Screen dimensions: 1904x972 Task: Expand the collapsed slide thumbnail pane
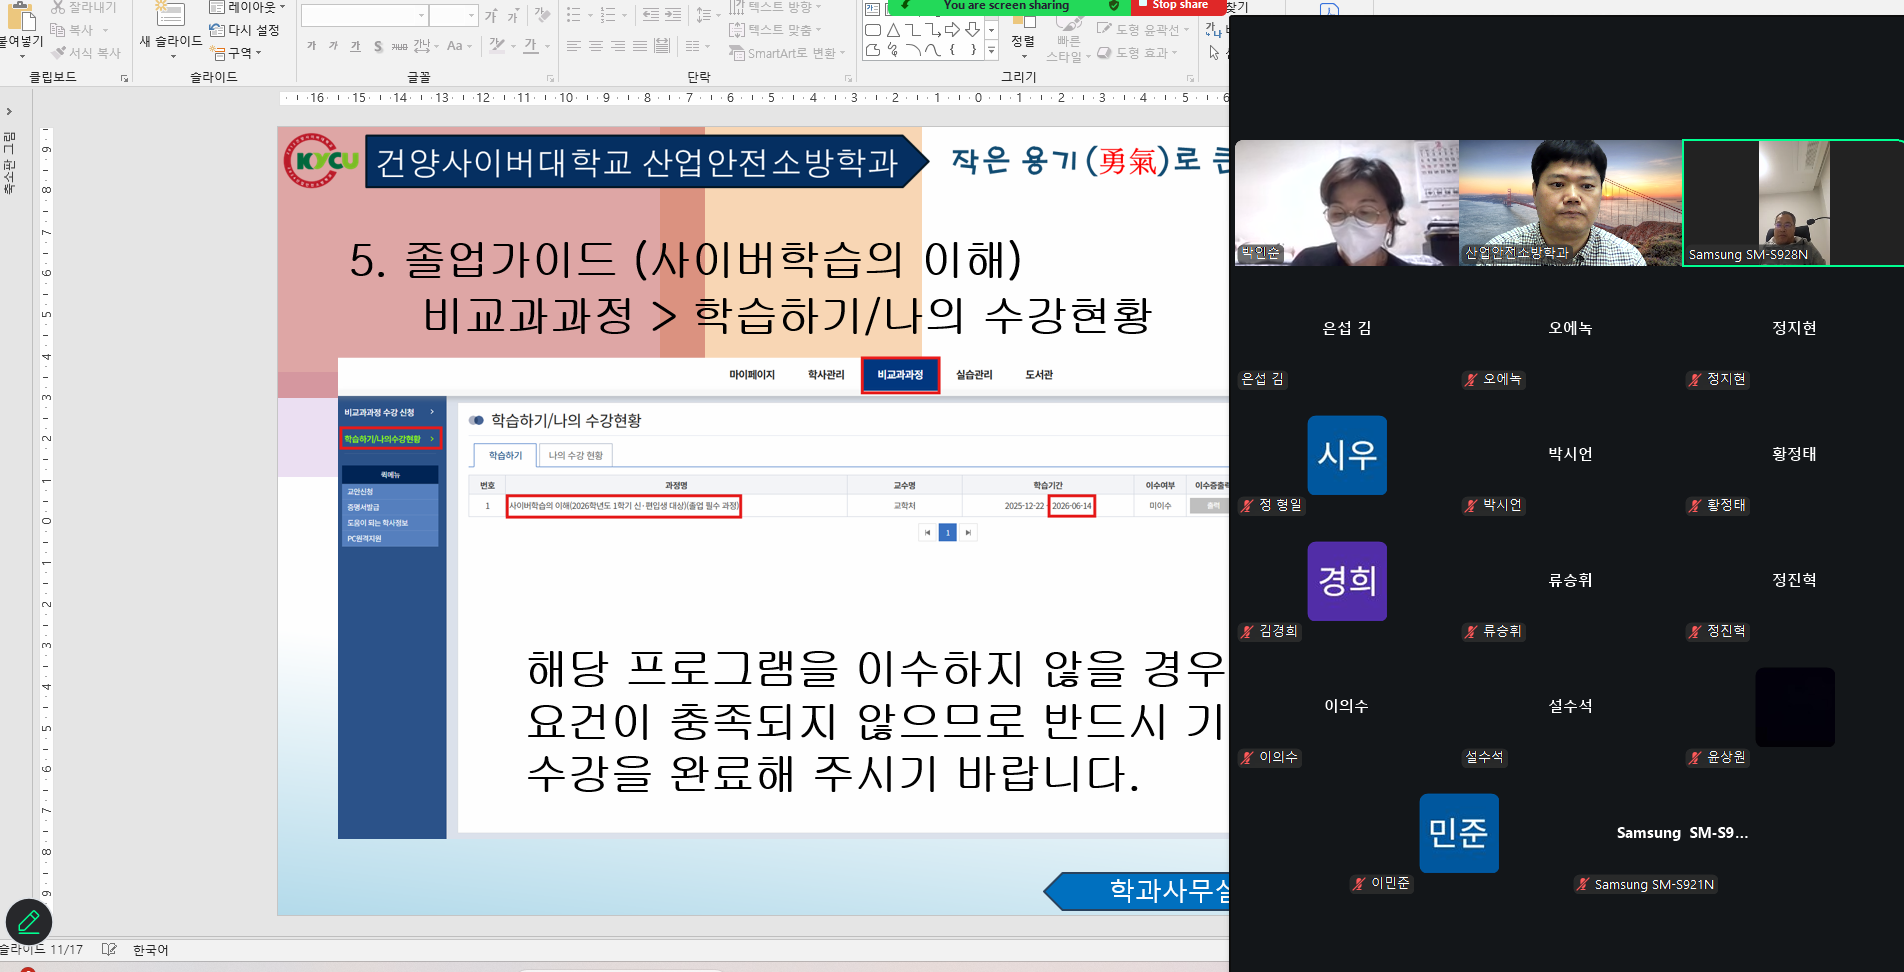tap(9, 111)
